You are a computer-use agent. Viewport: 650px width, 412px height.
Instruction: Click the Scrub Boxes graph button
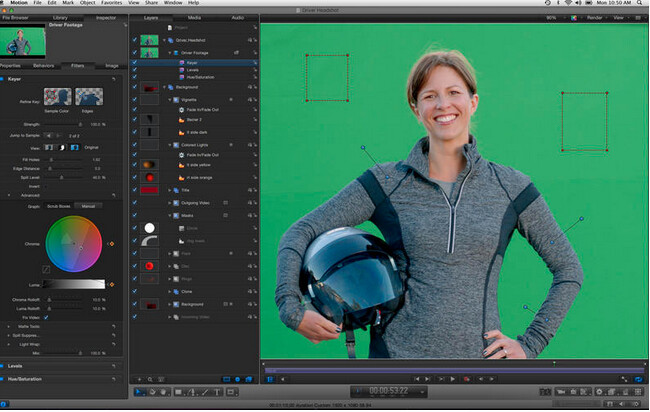[x=60, y=205]
